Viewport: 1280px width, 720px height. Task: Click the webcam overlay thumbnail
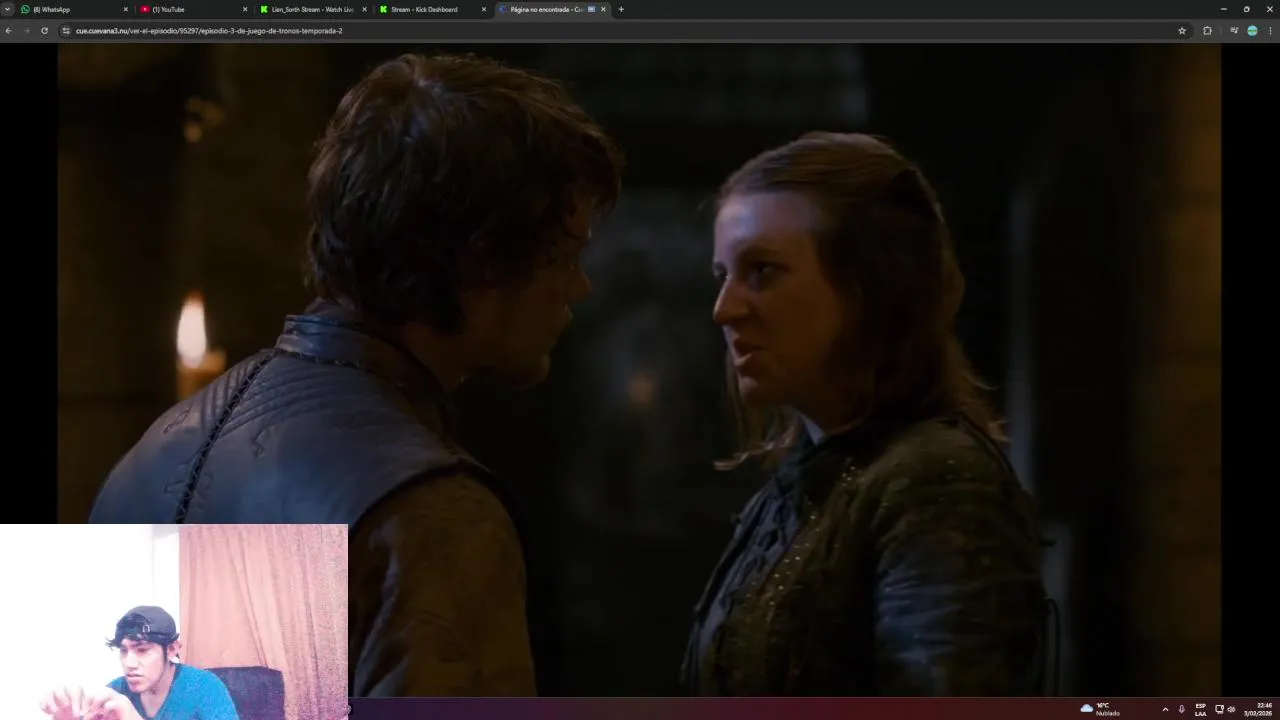pyautogui.click(x=174, y=621)
